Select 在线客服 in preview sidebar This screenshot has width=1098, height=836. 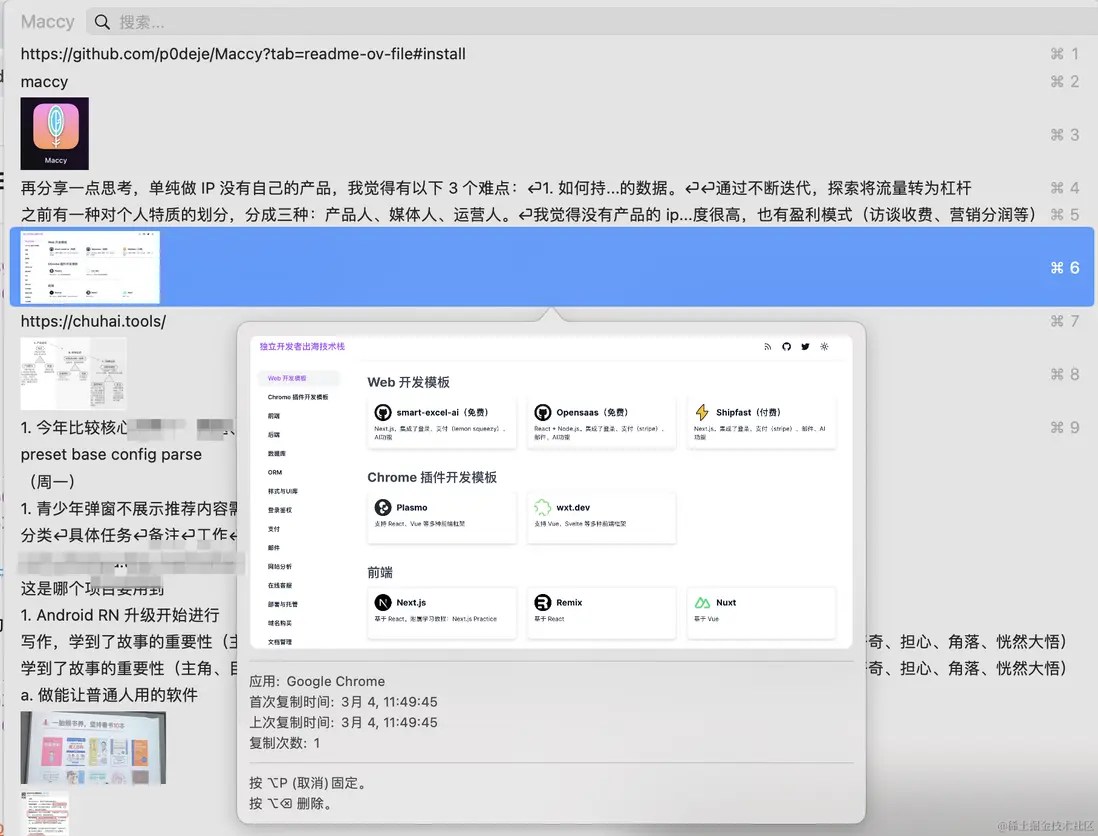point(279,585)
